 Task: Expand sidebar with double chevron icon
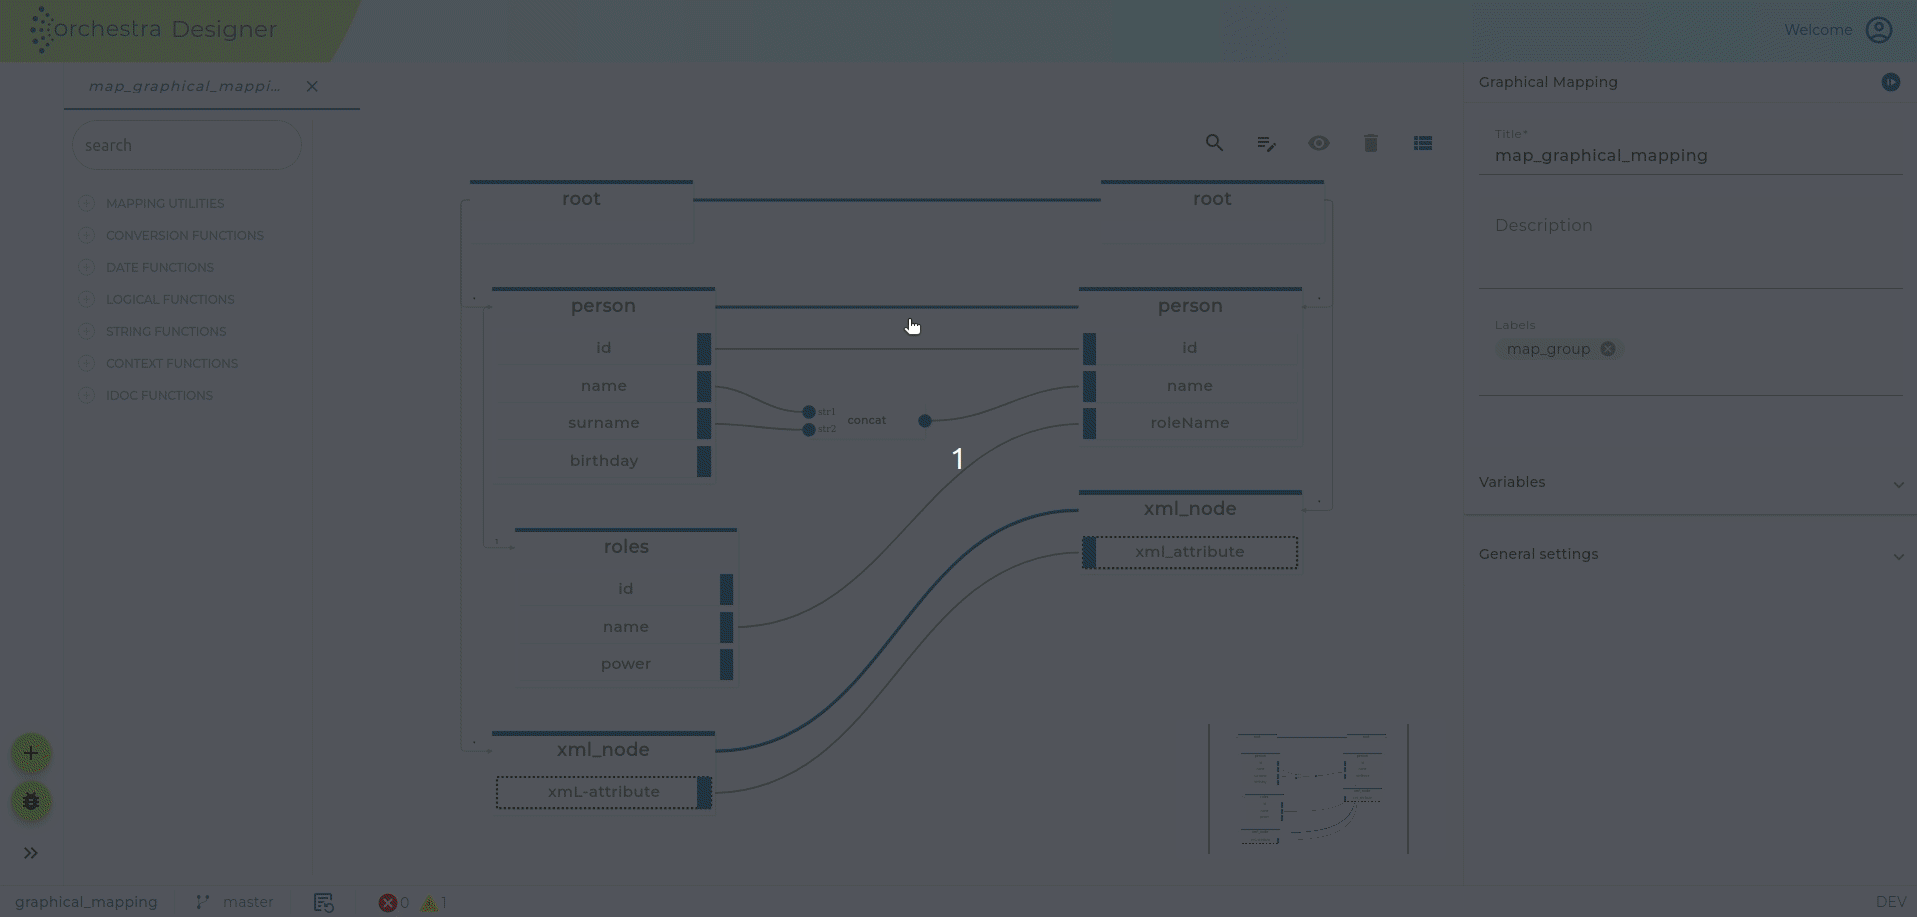[x=31, y=853]
